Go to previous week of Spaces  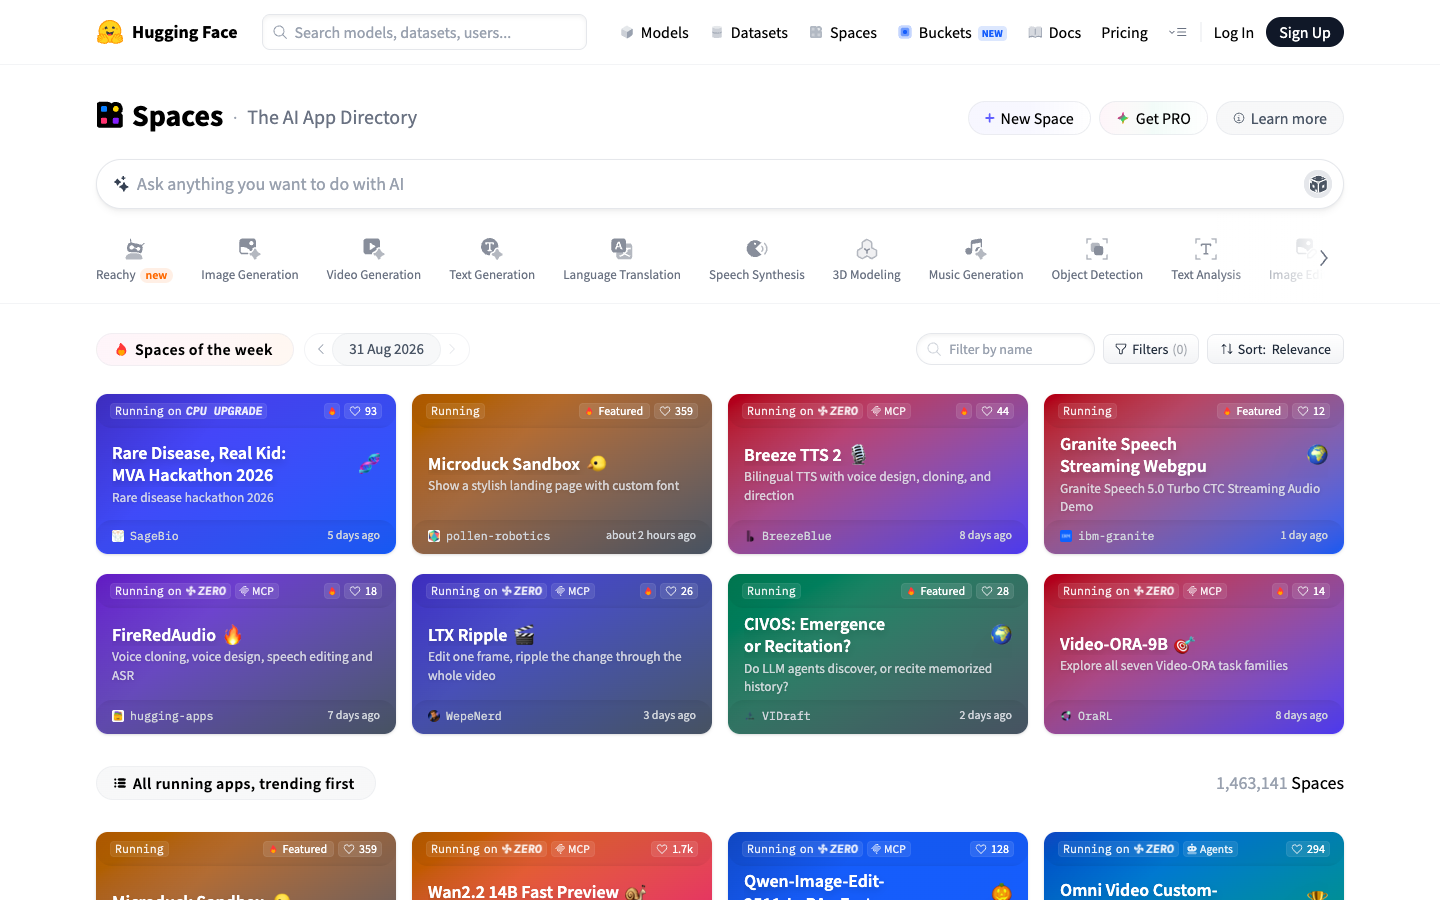pos(320,349)
